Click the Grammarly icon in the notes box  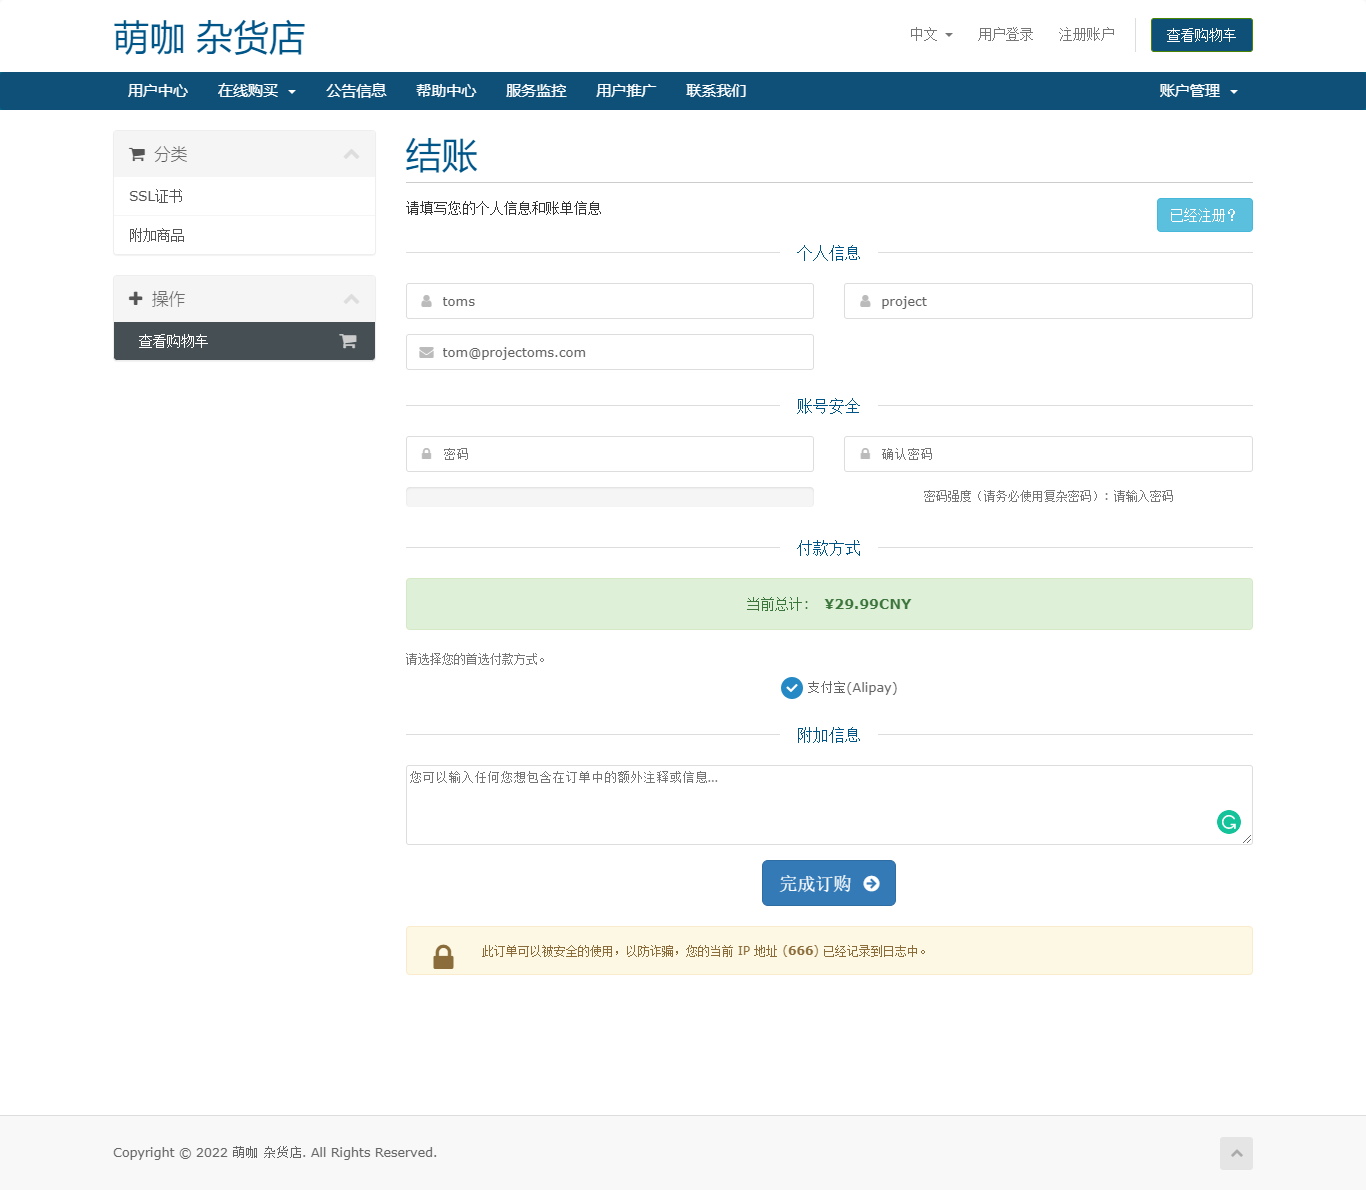[x=1228, y=822]
